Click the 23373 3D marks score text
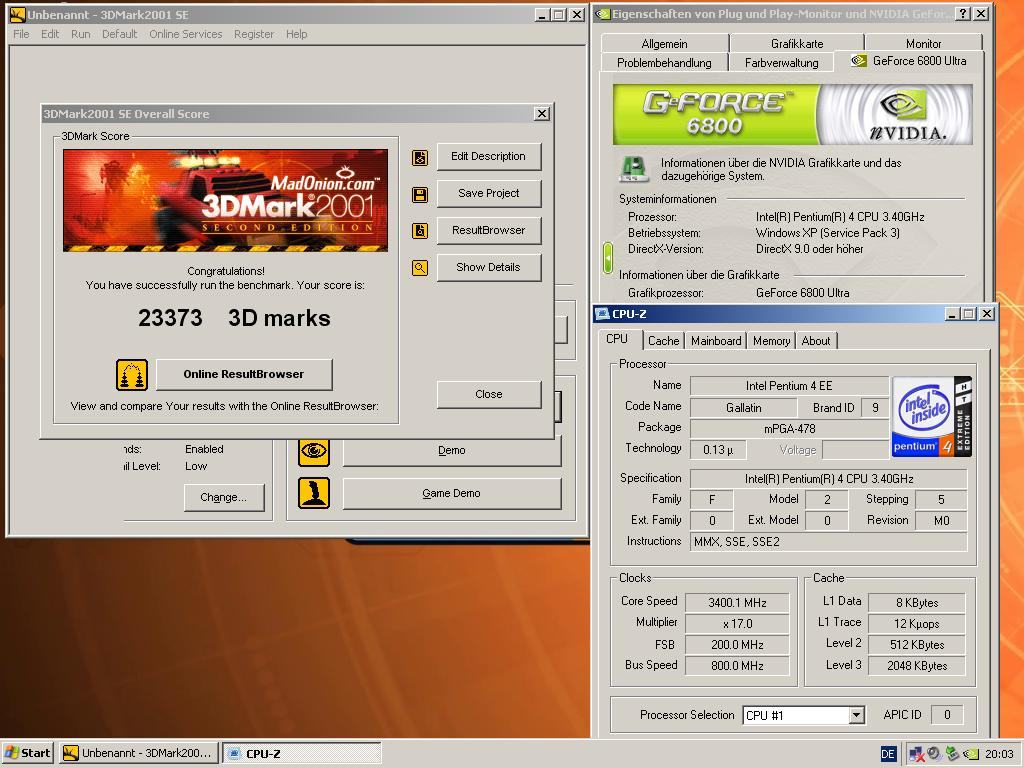Screen dimensions: 1024x768 point(234,318)
